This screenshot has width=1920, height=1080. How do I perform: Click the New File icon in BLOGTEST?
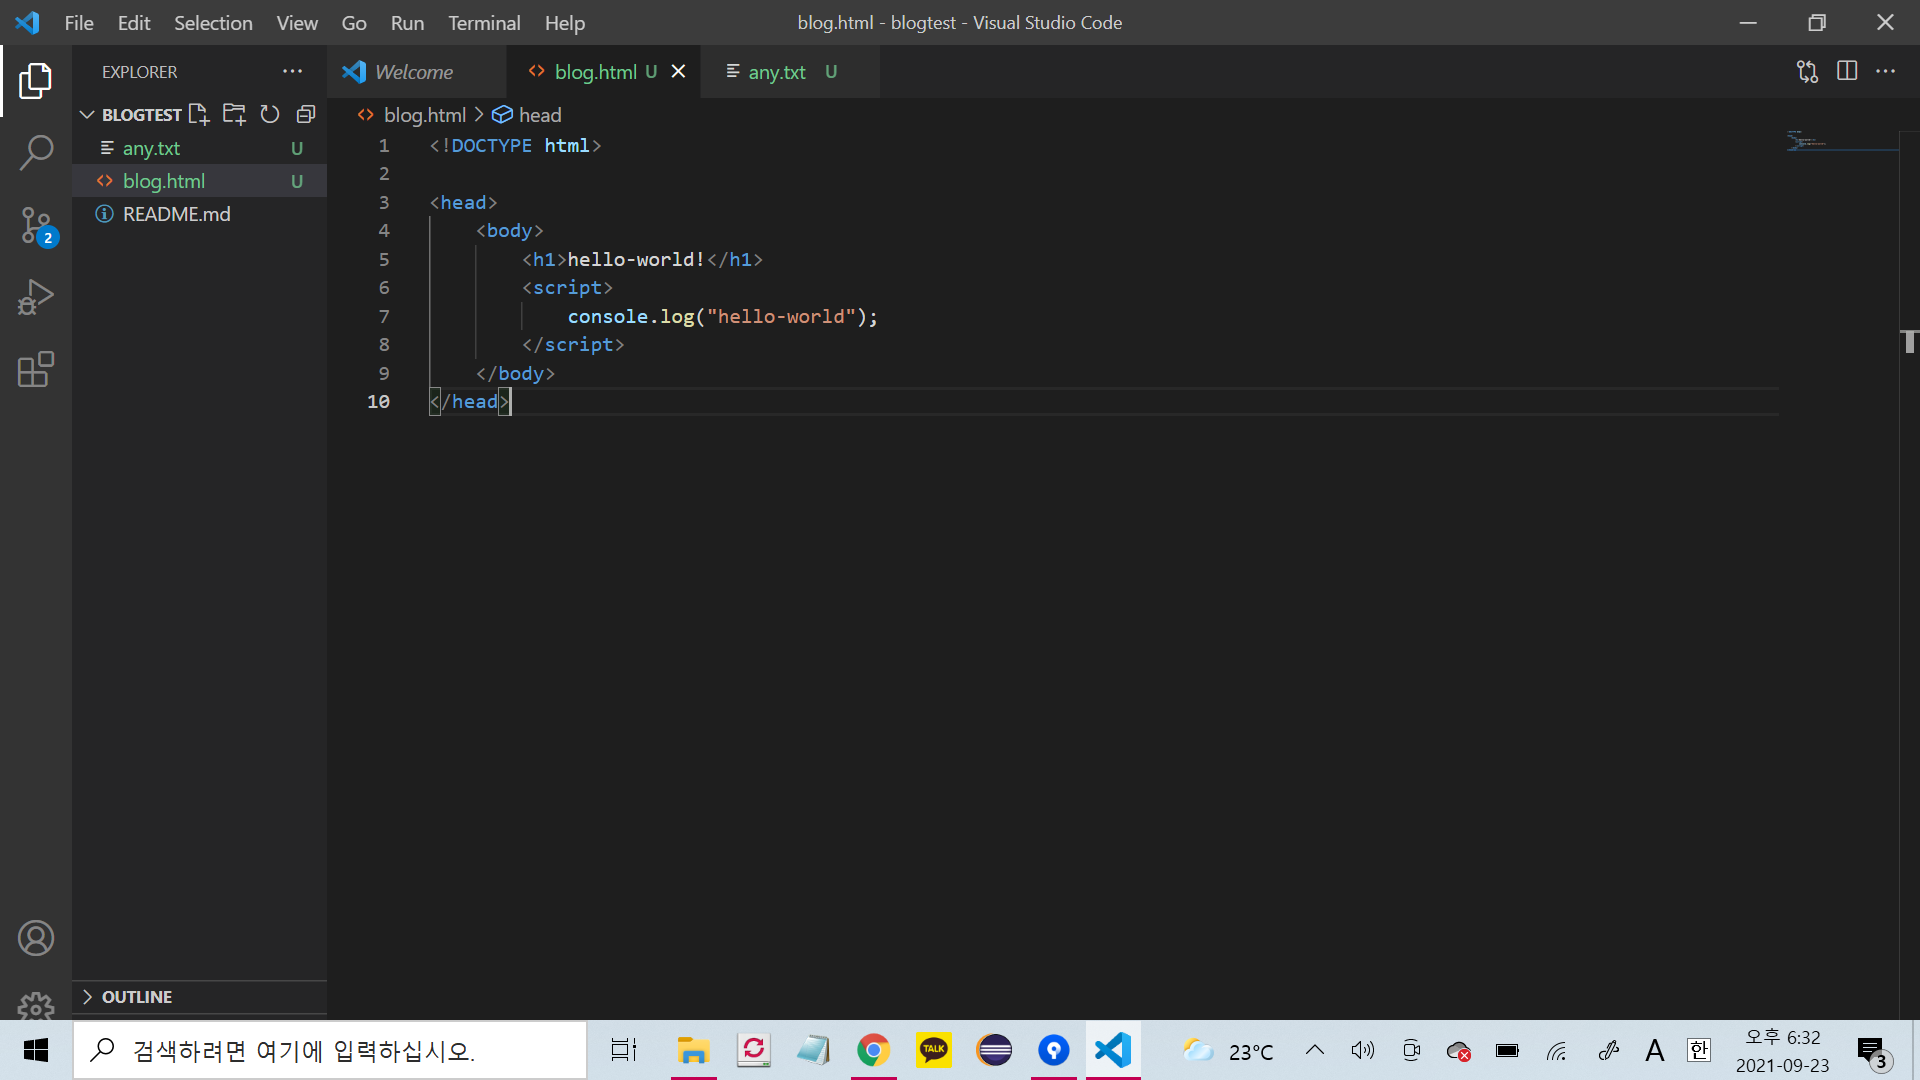coord(199,114)
